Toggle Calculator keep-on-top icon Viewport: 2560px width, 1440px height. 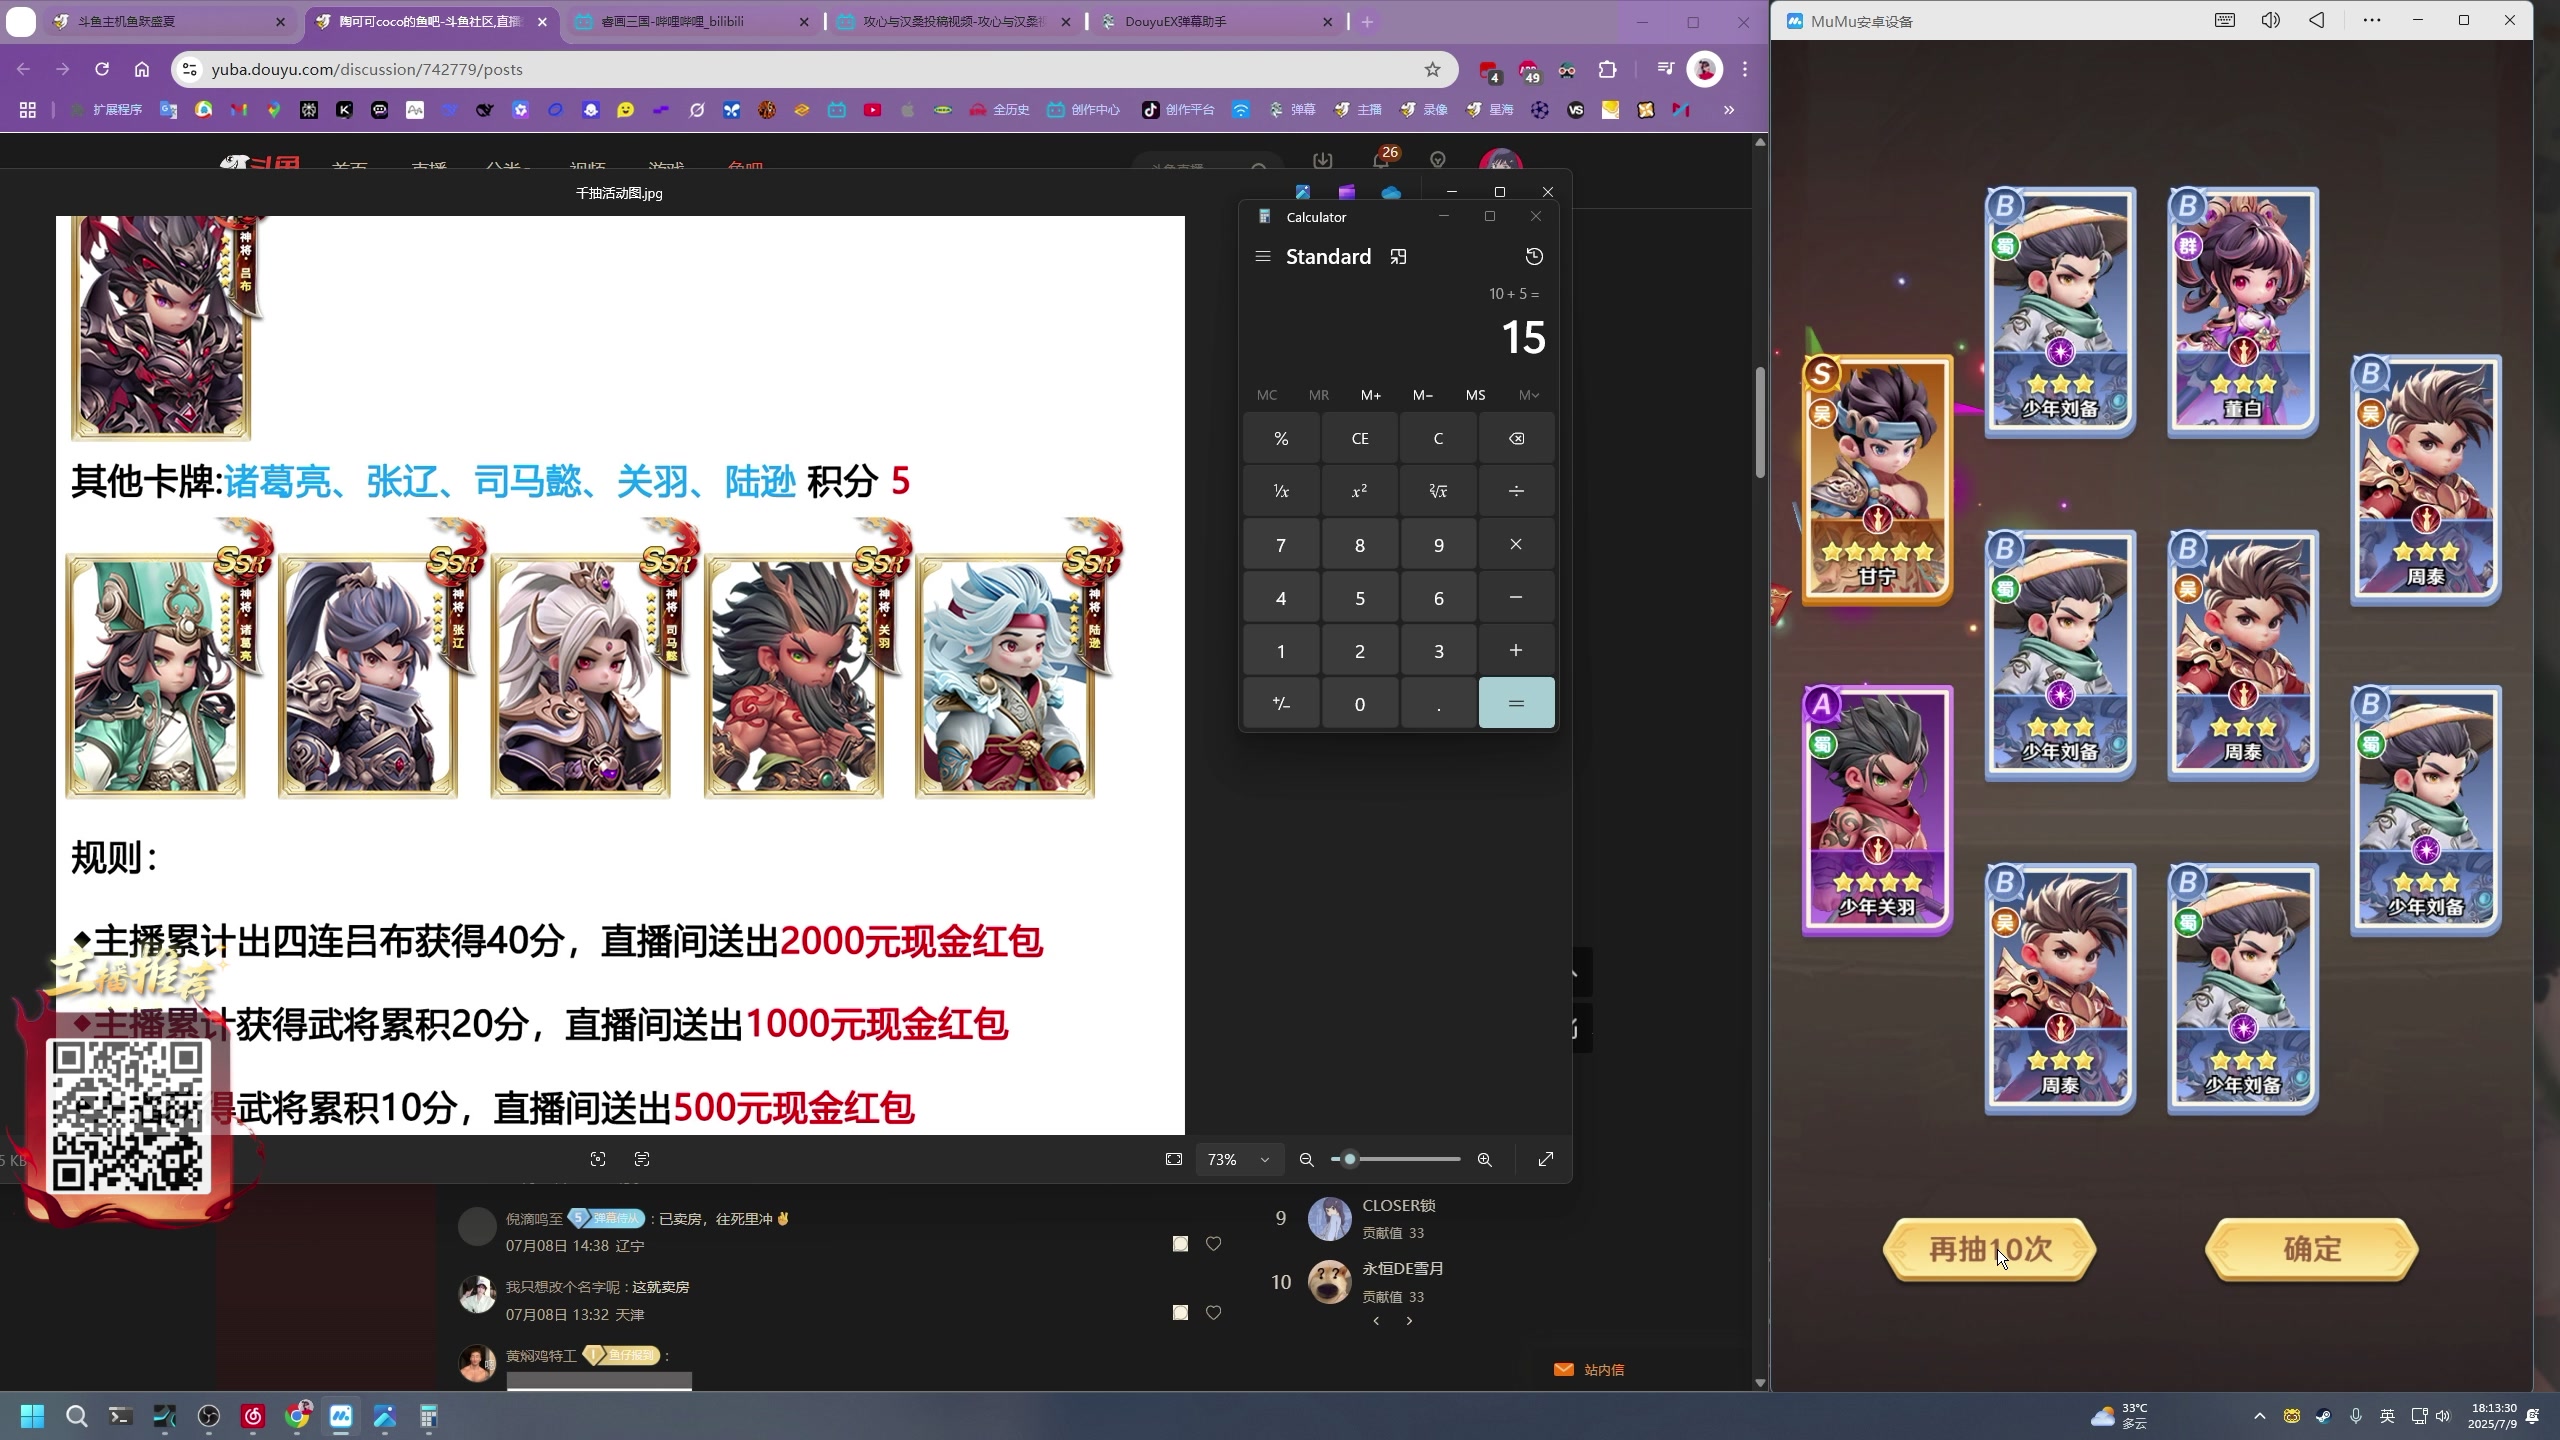coord(1398,257)
